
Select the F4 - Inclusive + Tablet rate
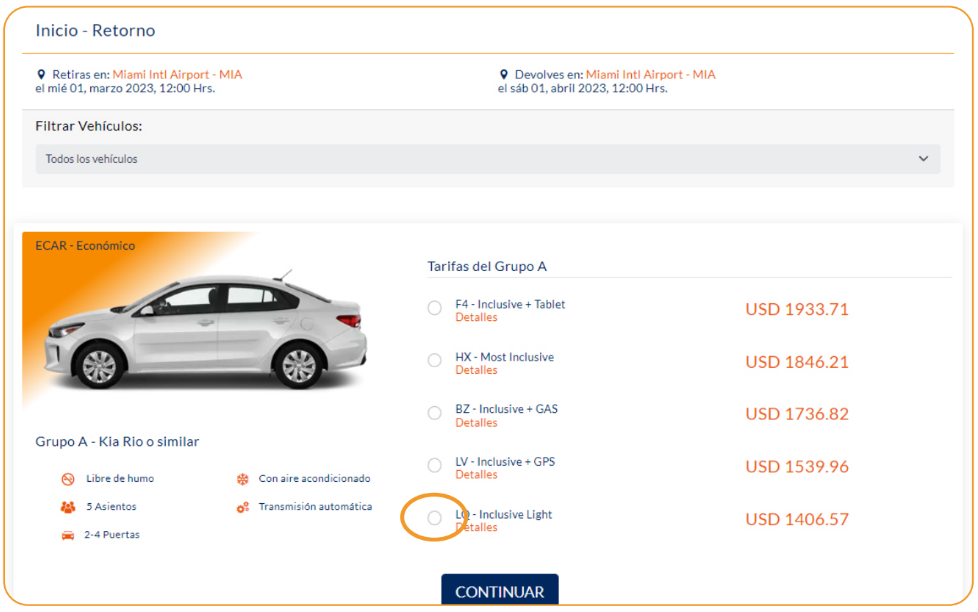pyautogui.click(x=434, y=308)
